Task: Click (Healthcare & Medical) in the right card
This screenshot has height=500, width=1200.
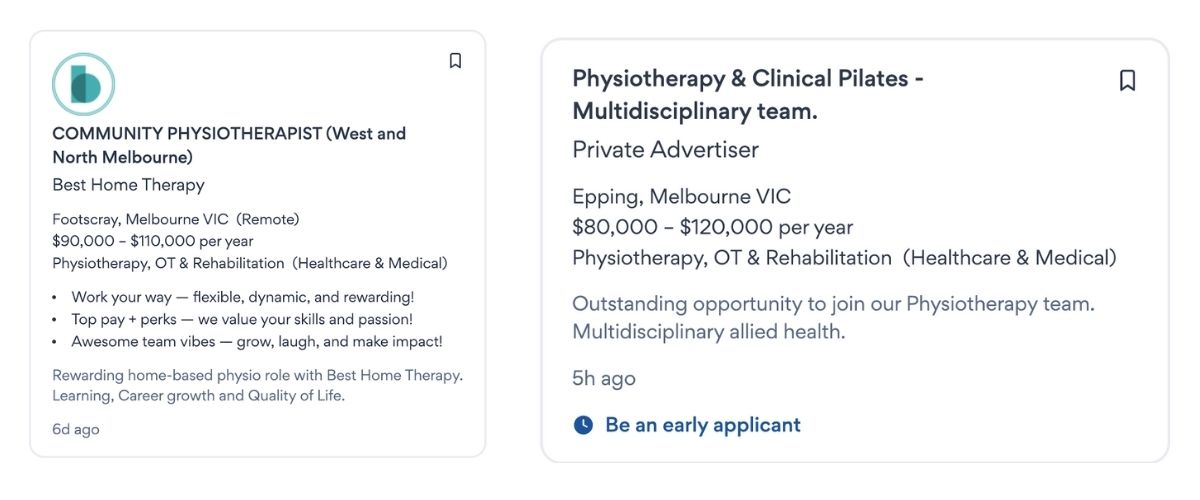Action: [x=1010, y=258]
